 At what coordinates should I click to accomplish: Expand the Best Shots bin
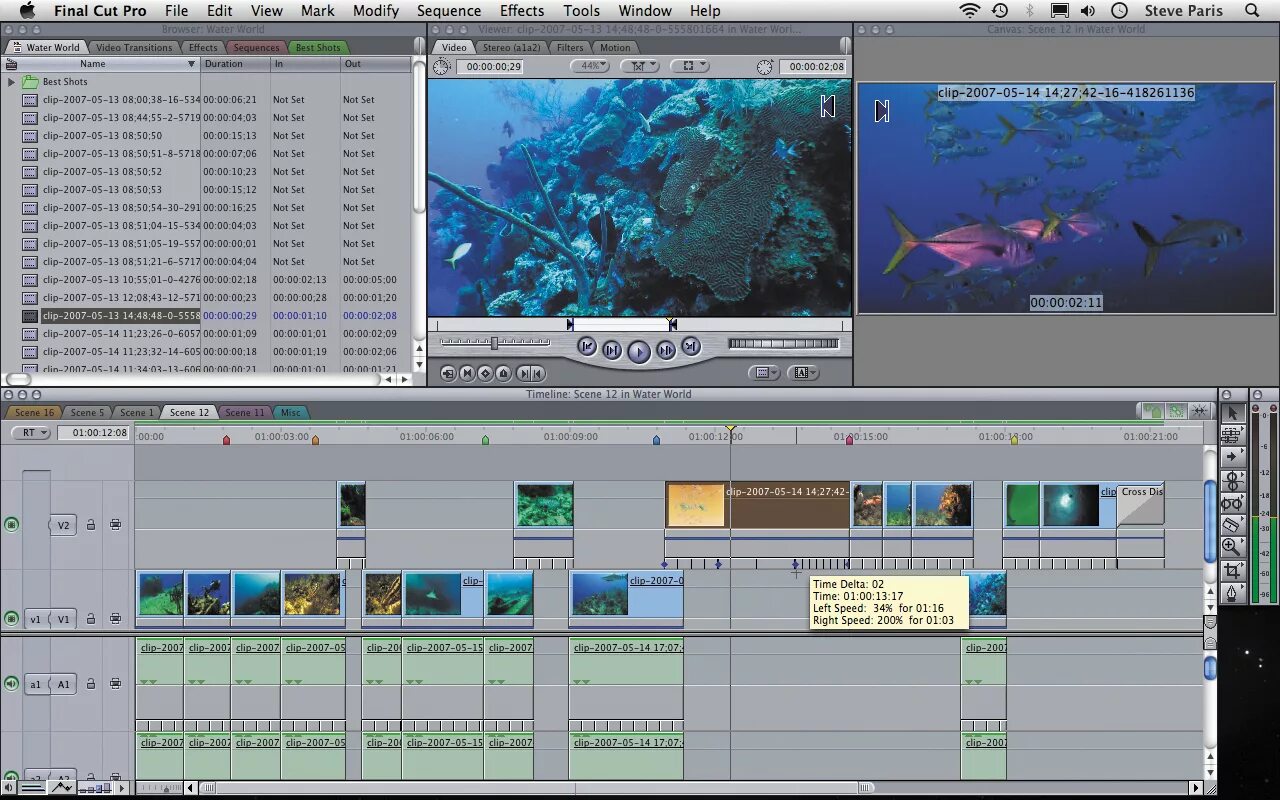click(11, 82)
